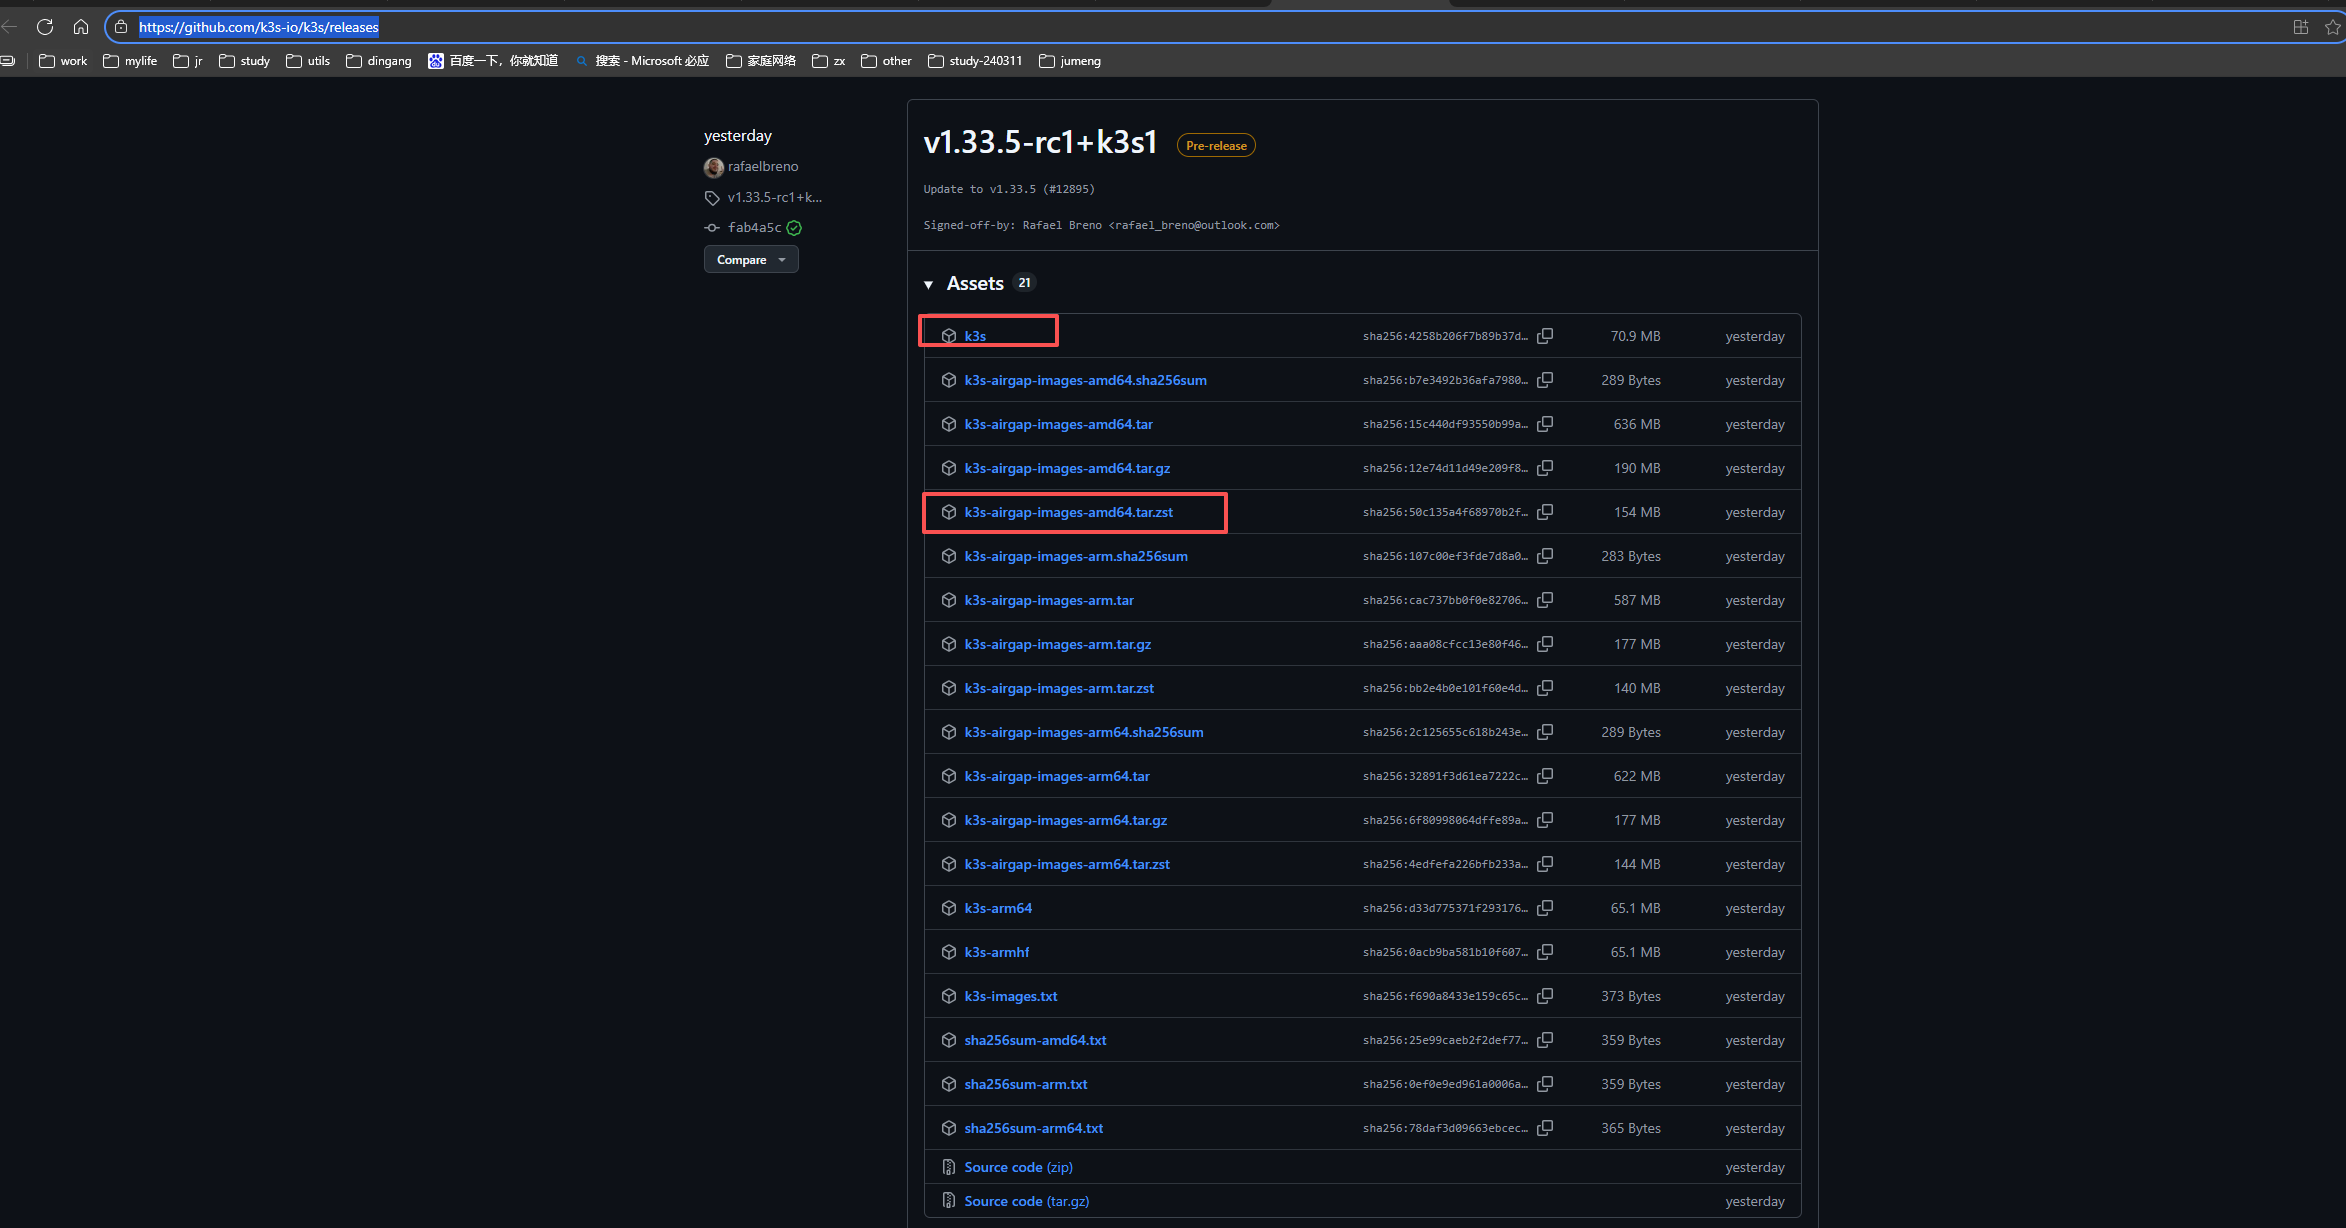Viewport: 2346px width, 1228px height.
Task: Click the verified commit check badge
Action: click(794, 228)
